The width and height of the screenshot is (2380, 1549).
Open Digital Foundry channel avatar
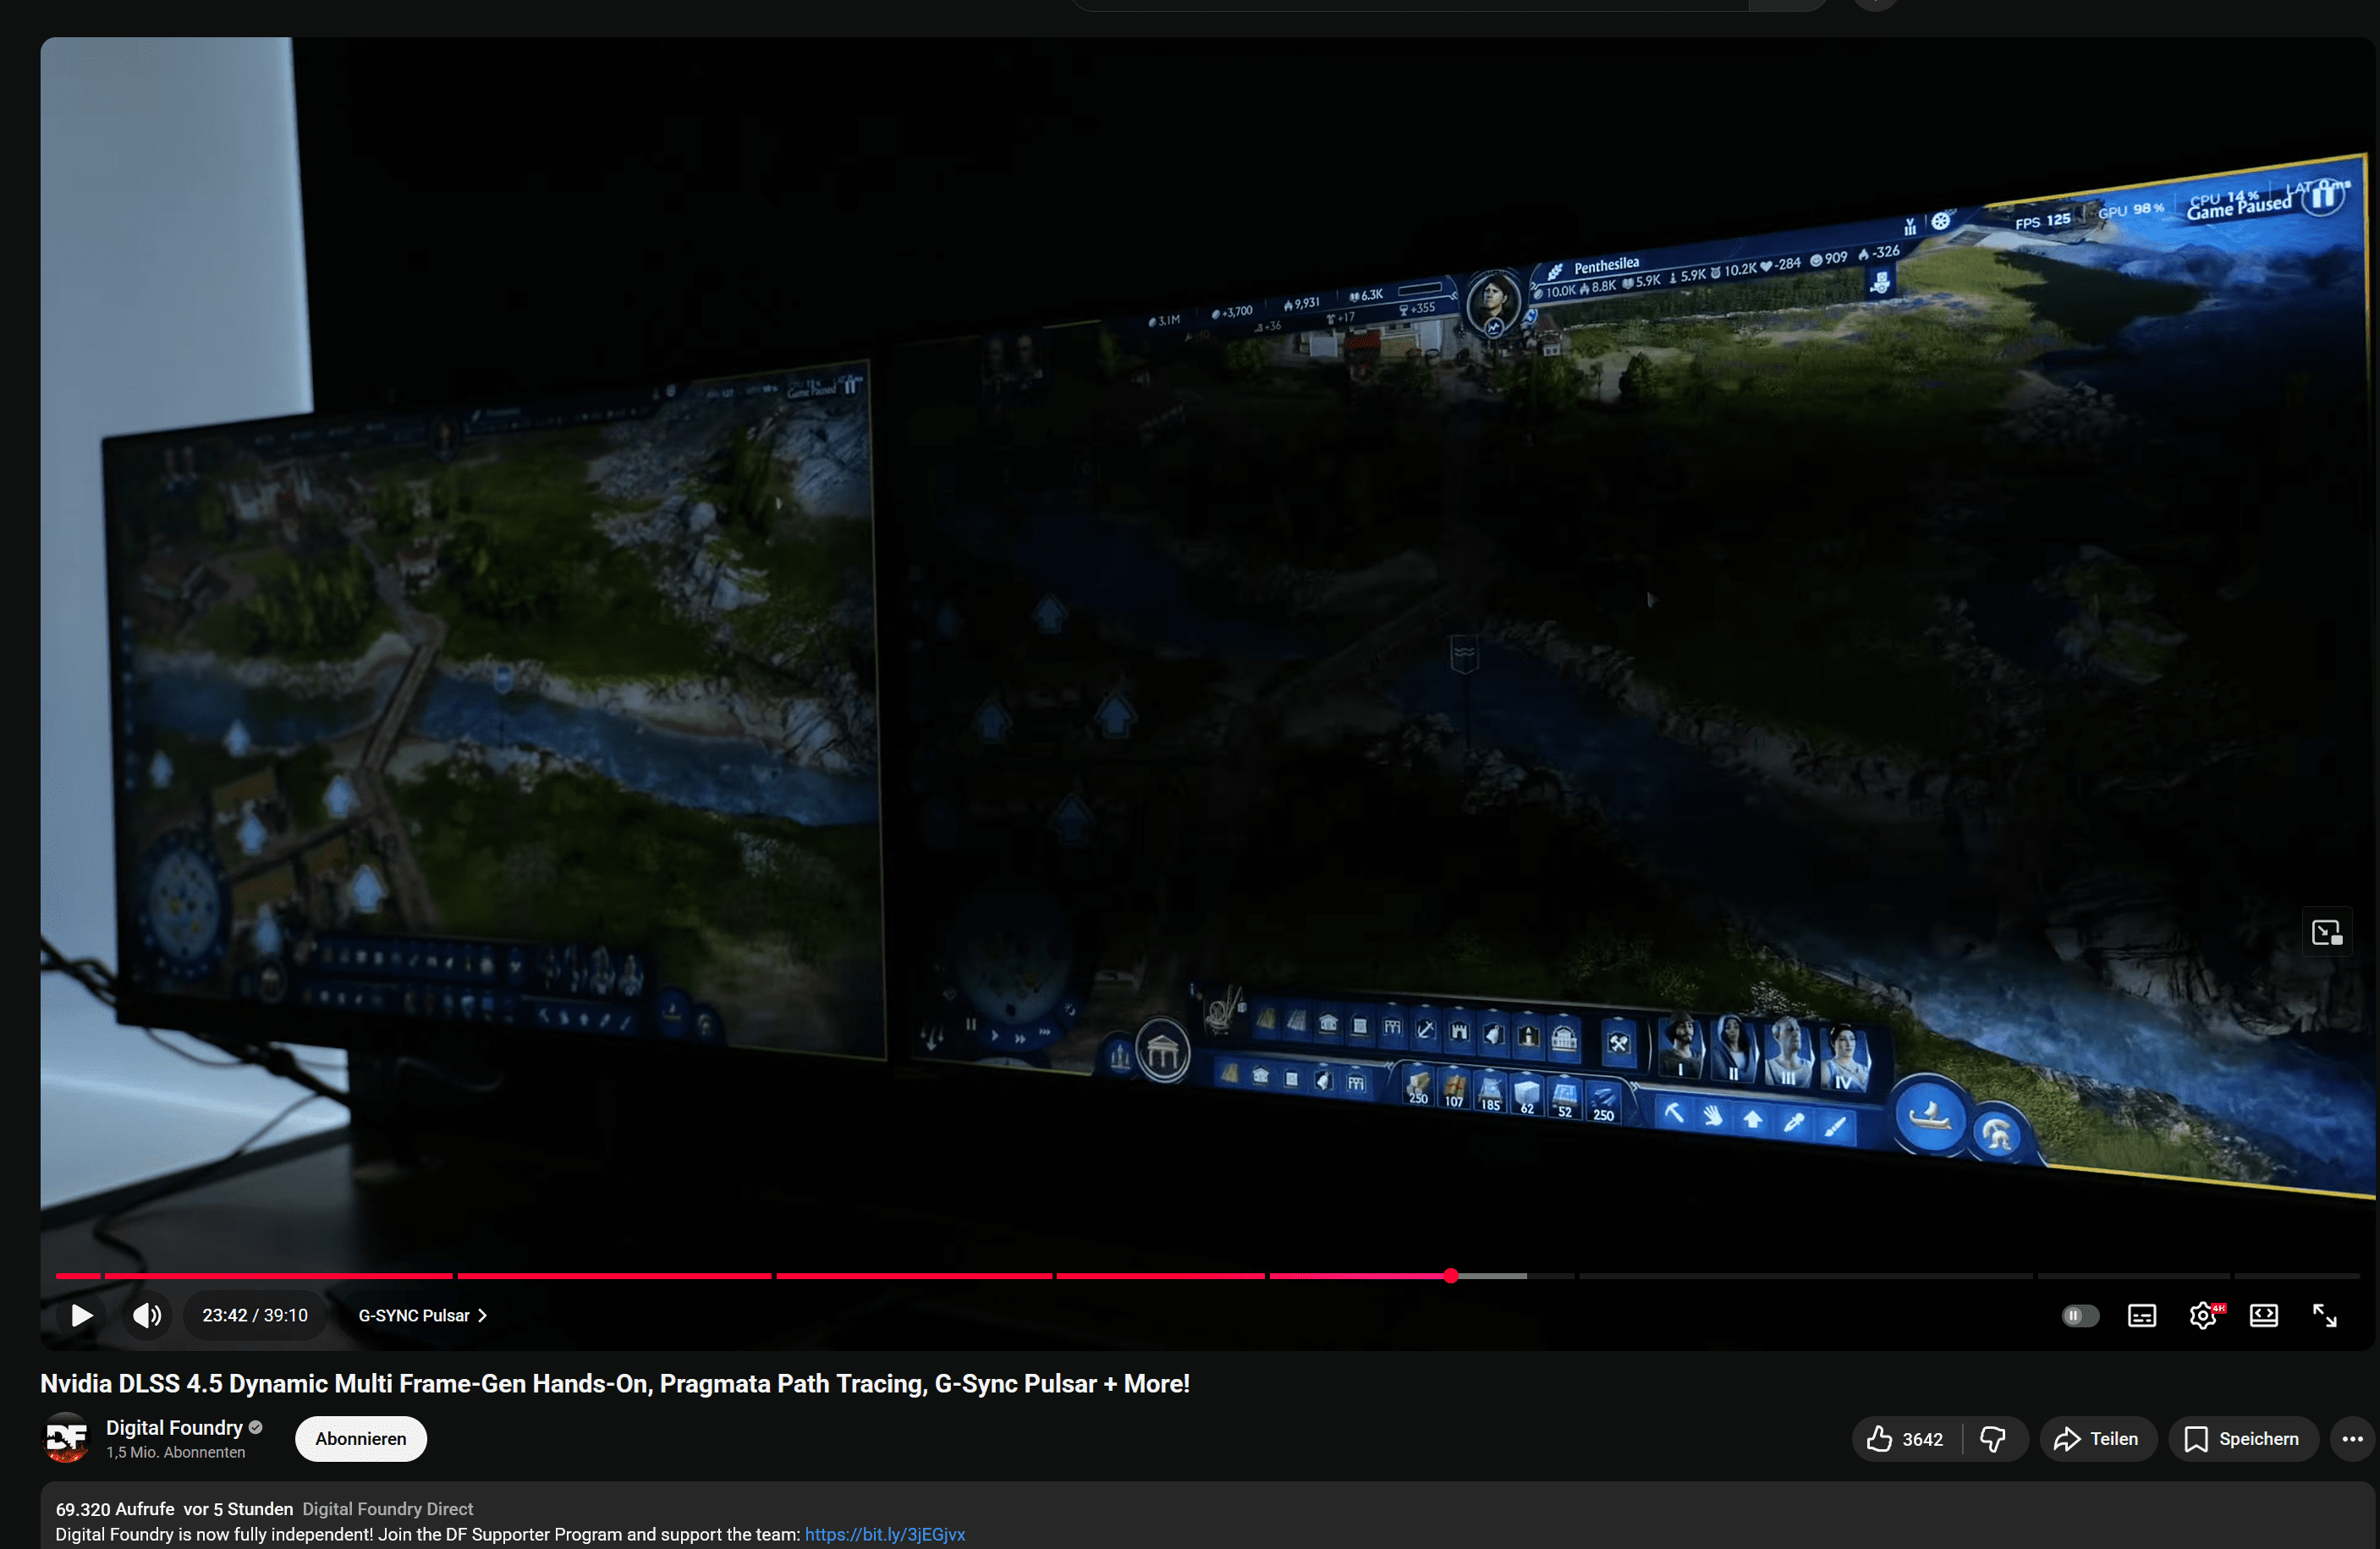(67, 1438)
